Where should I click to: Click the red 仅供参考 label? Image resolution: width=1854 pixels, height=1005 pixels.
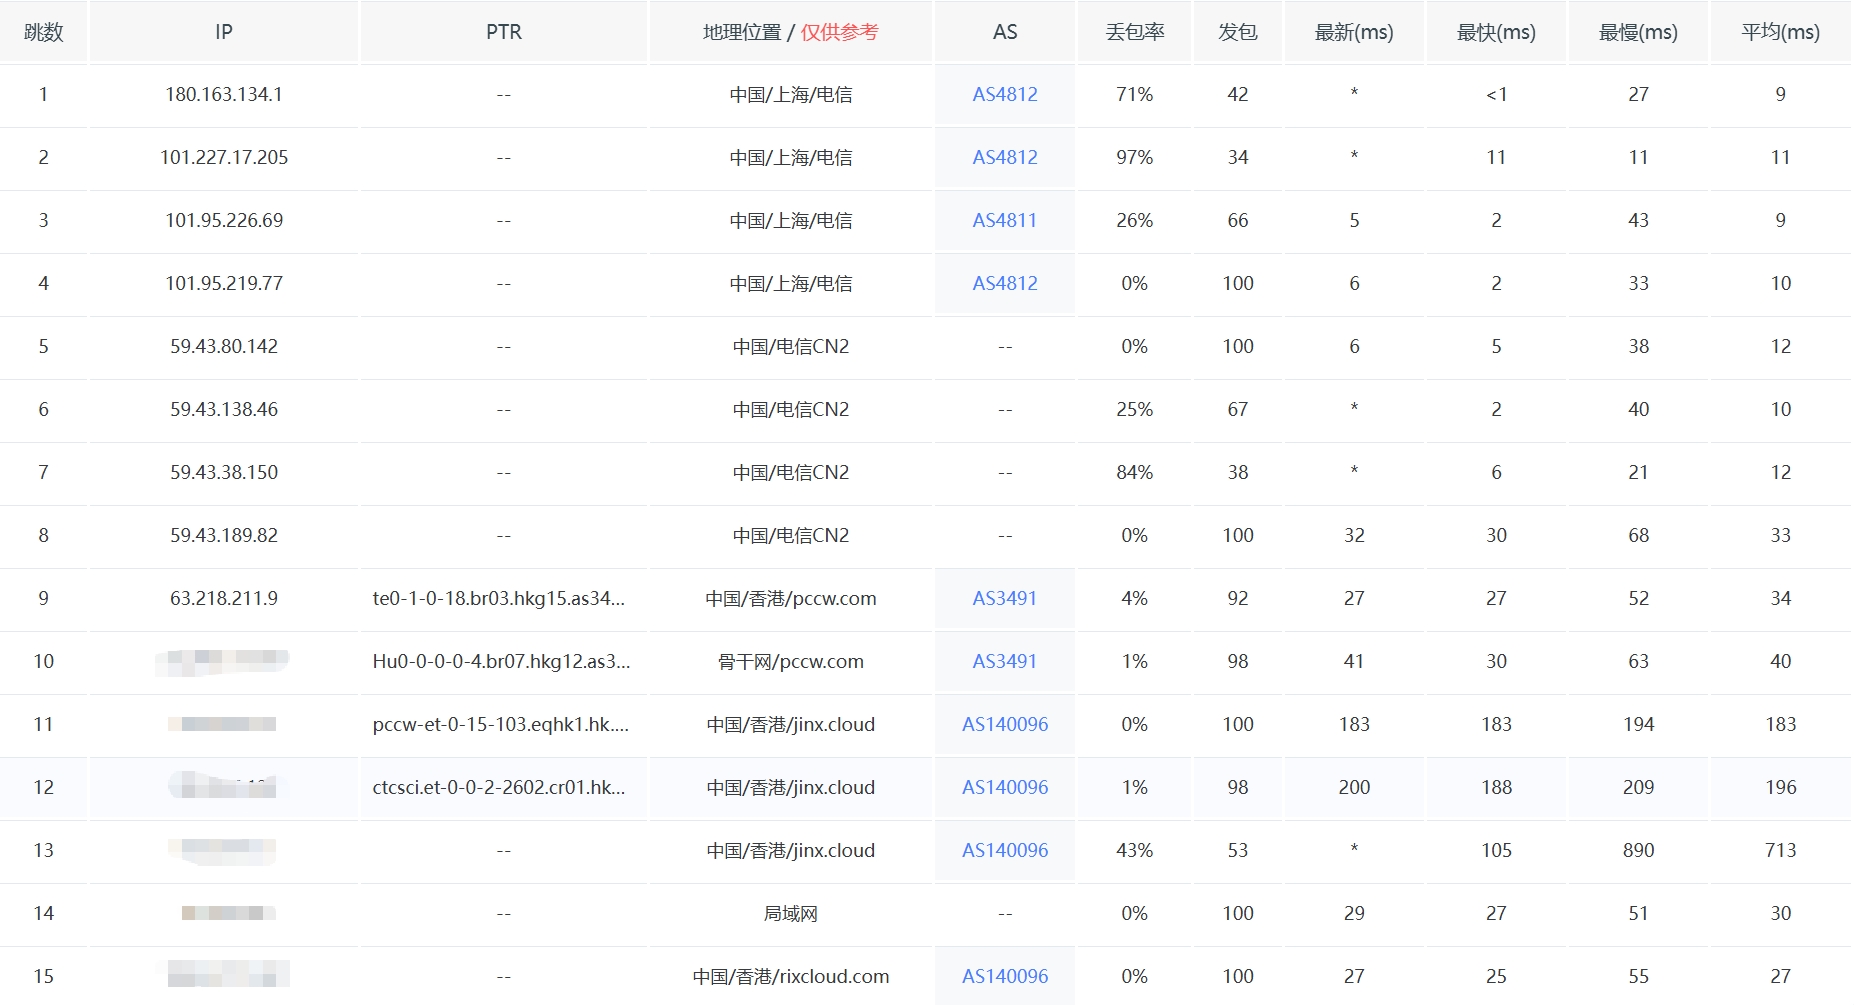840,31
